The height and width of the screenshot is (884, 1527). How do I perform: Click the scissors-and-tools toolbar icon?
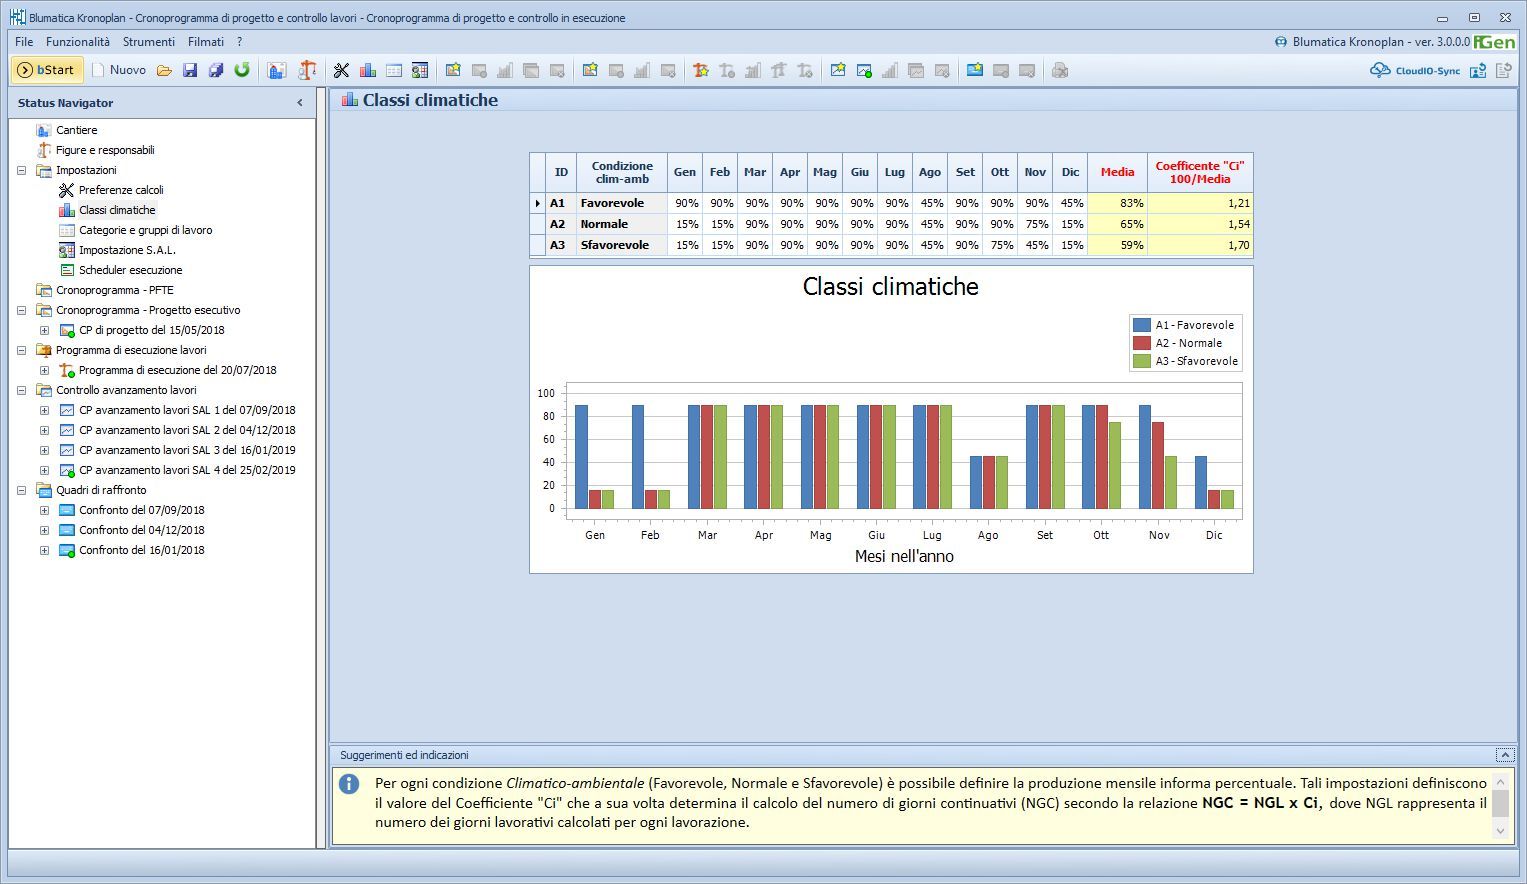(x=342, y=70)
